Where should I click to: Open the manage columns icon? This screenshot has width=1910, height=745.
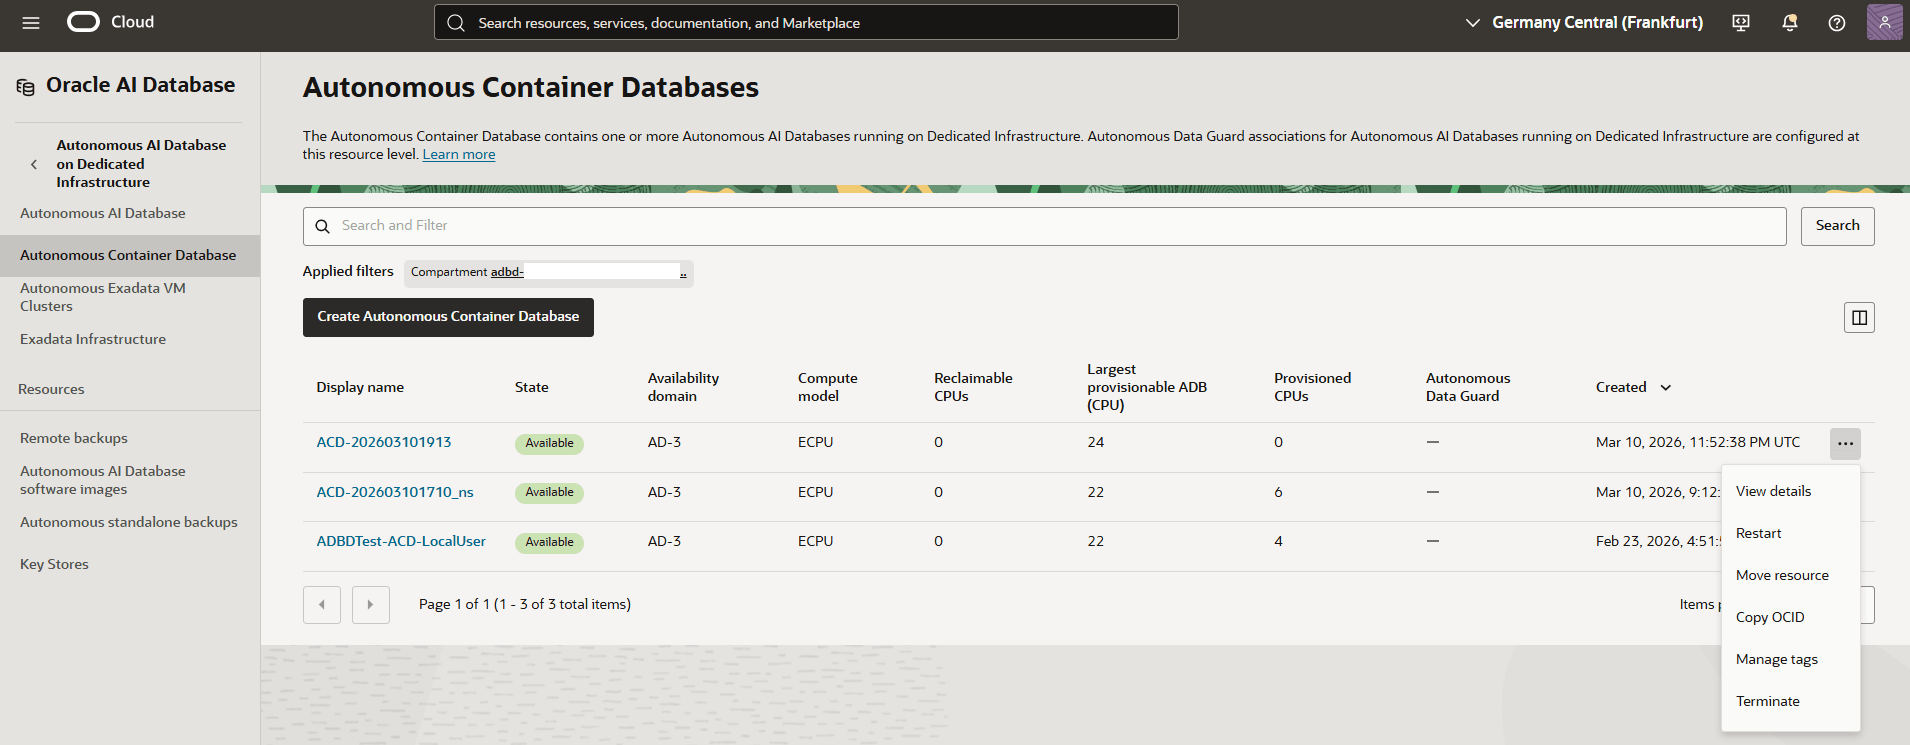coord(1859,317)
